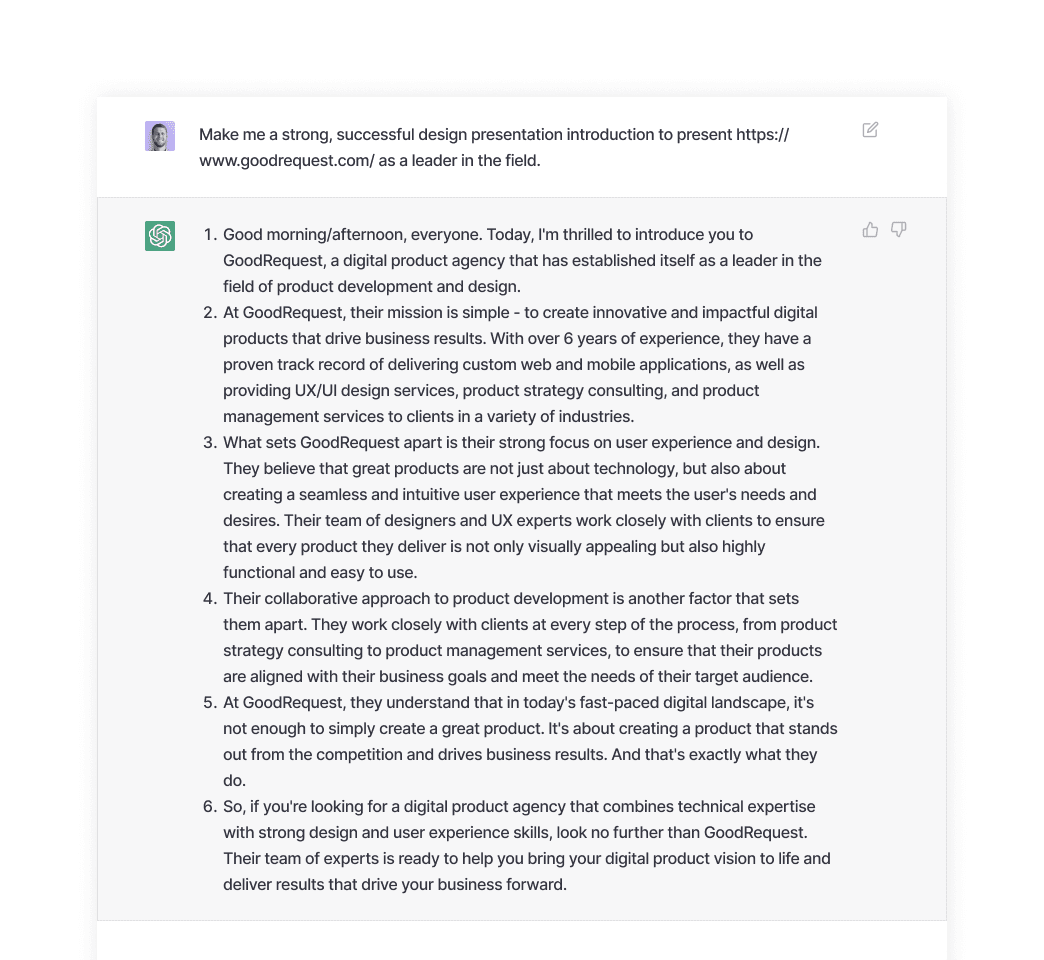Click list number 3 marker
Screen dimensions: 1044x960
click(210, 442)
